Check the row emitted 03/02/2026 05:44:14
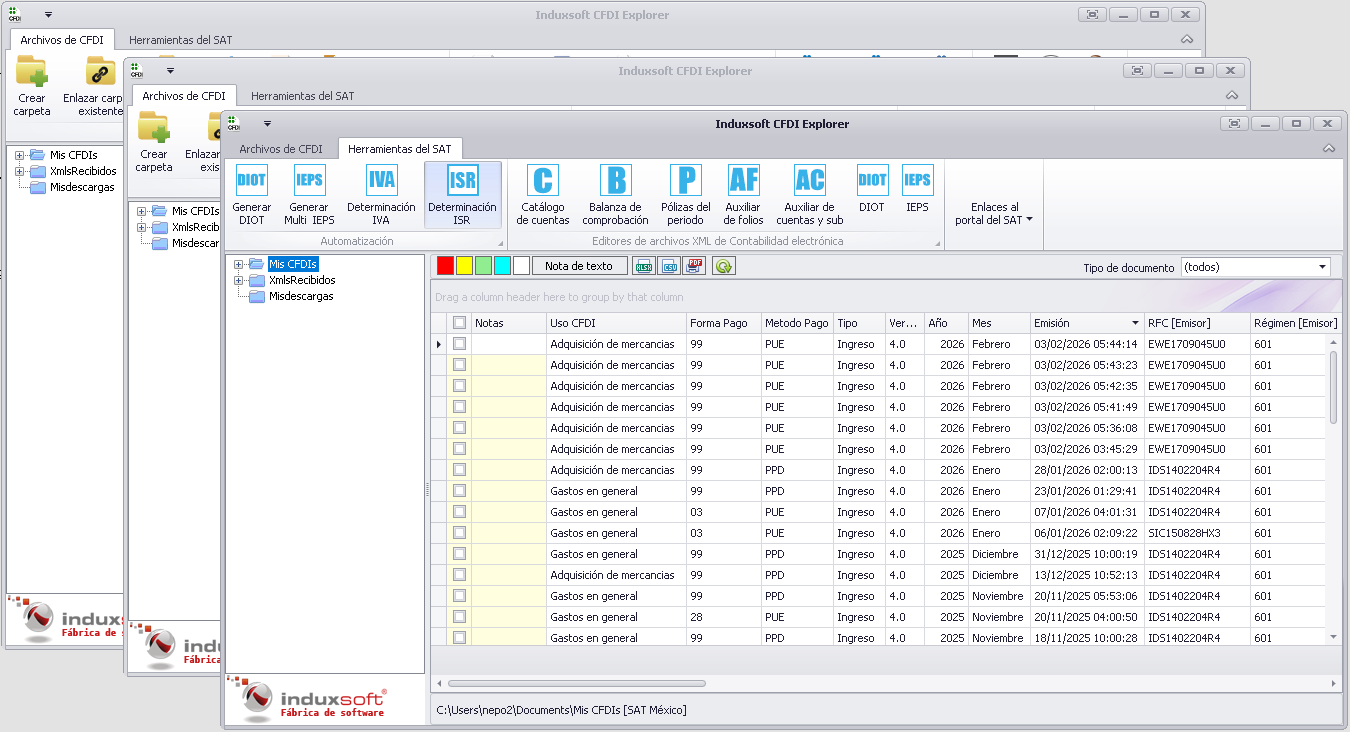1350x732 pixels. (x=459, y=344)
